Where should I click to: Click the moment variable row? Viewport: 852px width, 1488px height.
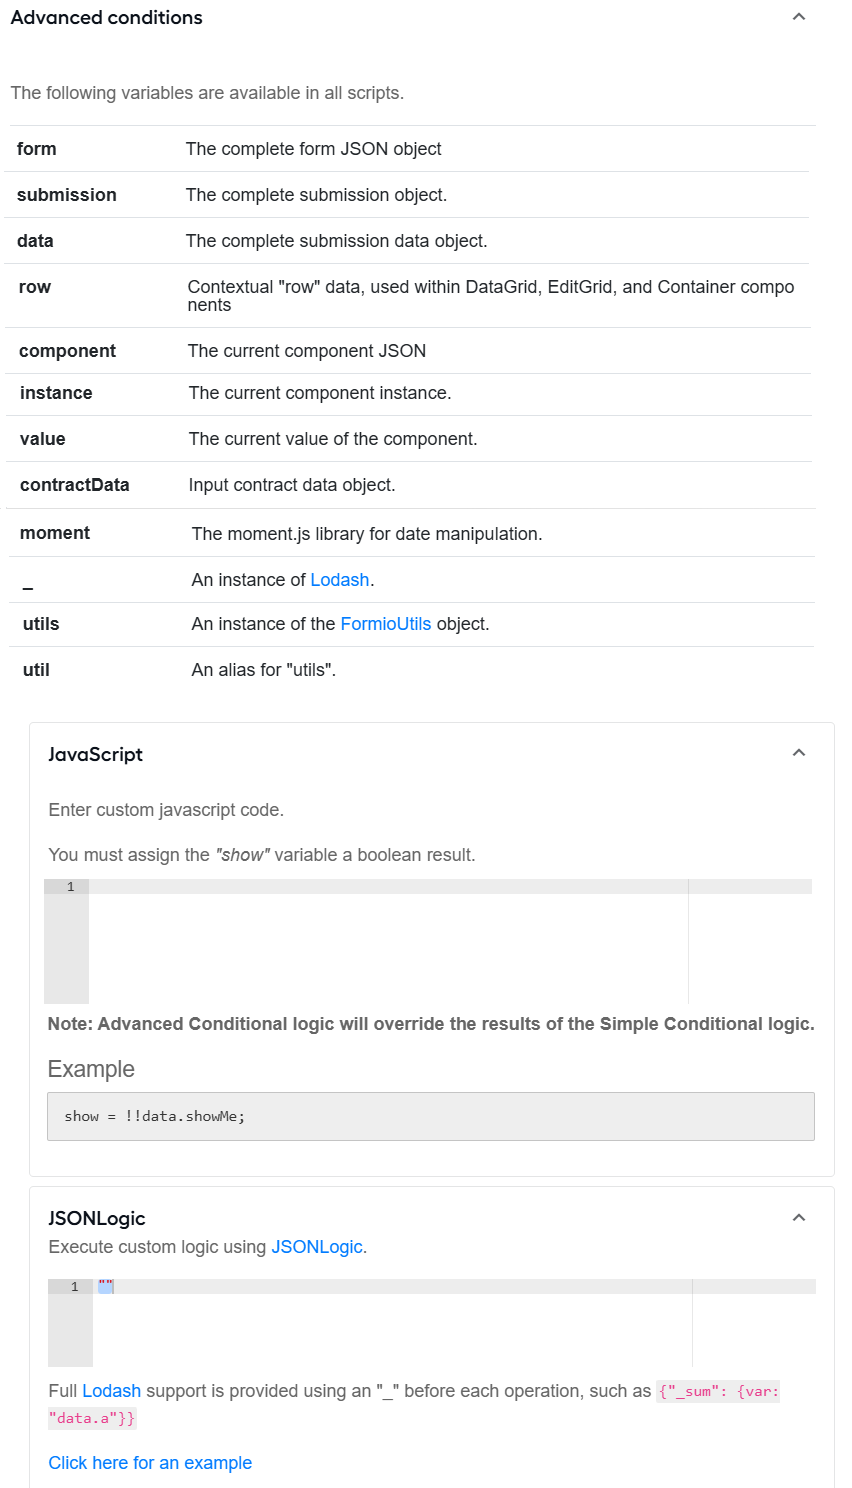click(411, 533)
